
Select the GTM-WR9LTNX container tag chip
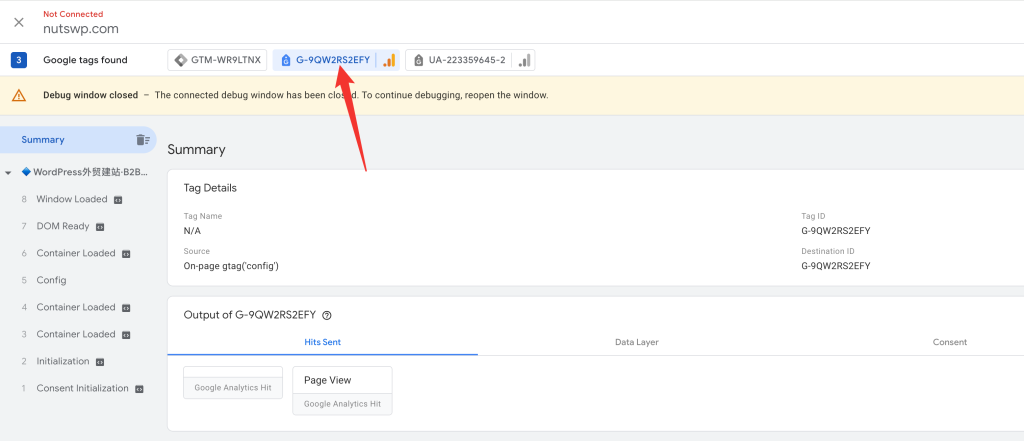pyautogui.click(x=217, y=60)
